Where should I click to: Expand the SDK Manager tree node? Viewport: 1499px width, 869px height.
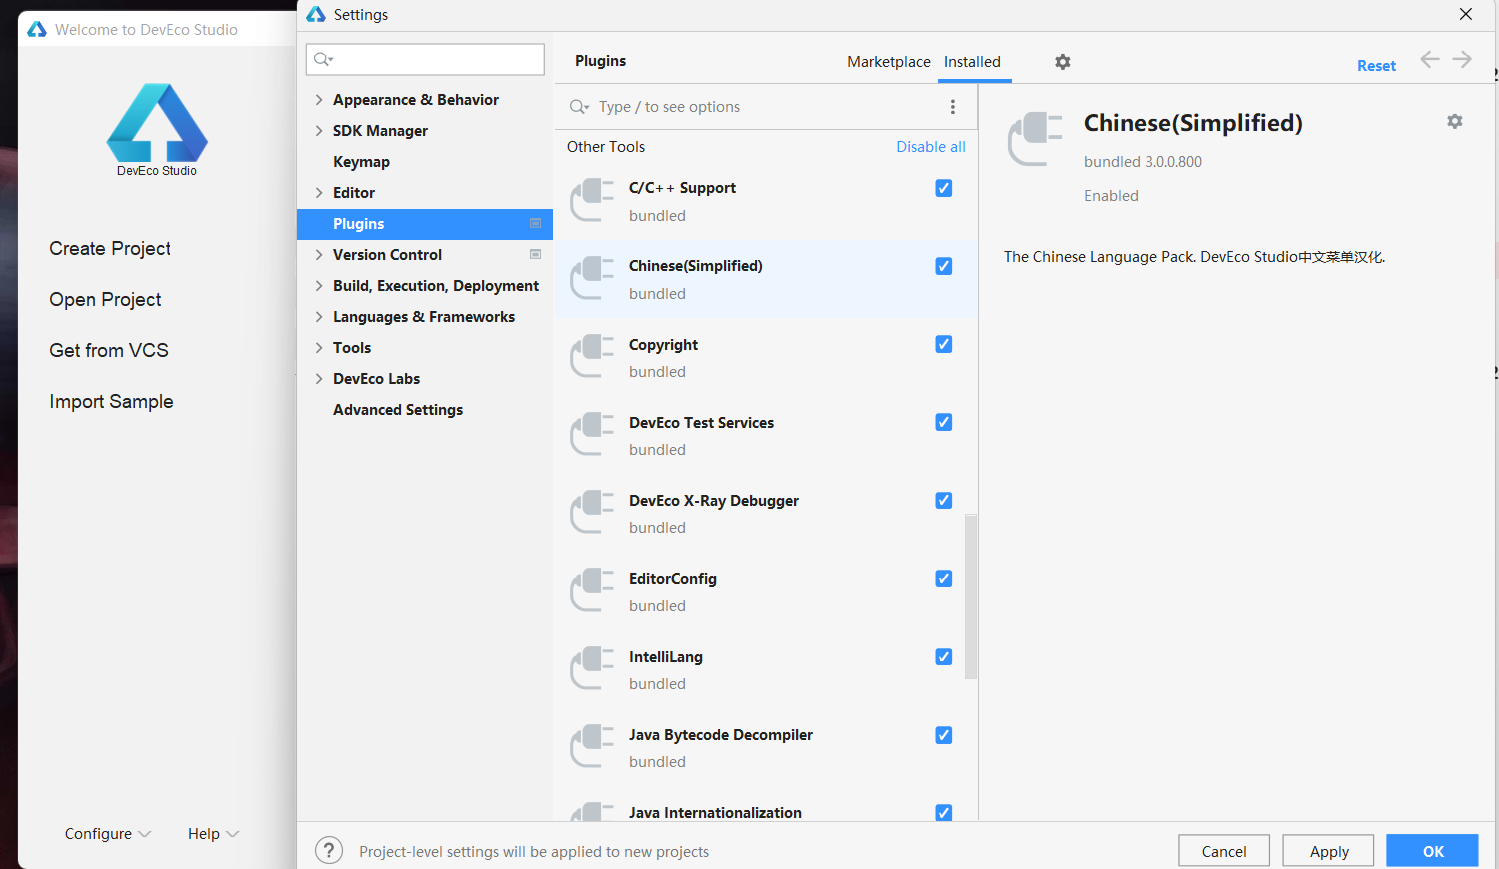click(x=319, y=131)
